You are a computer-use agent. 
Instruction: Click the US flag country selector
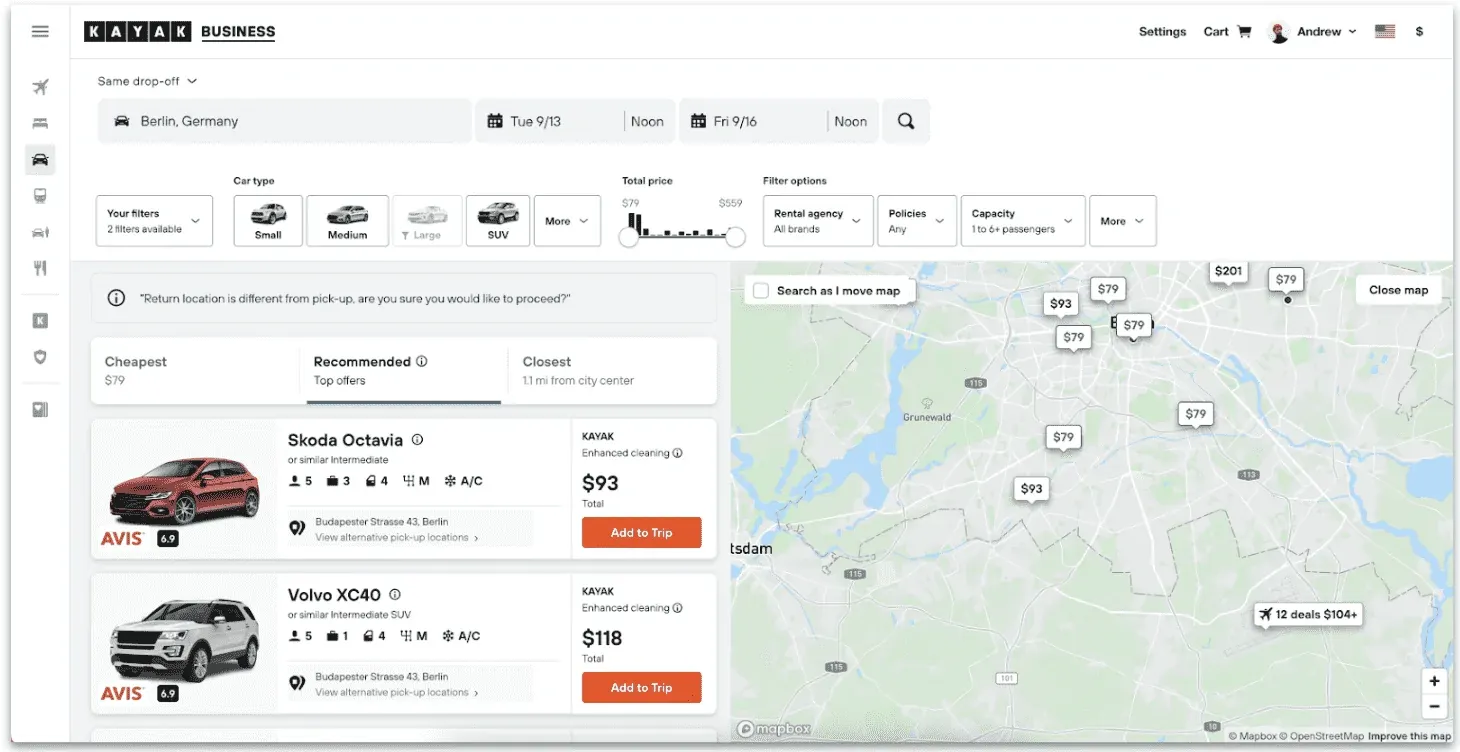[x=1385, y=32]
